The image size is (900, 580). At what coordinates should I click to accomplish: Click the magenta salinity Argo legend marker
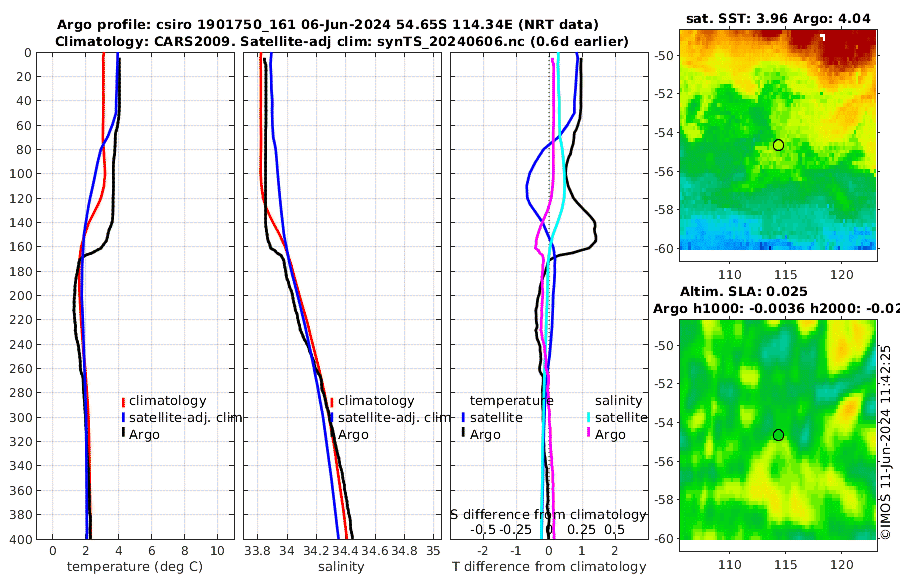588,434
